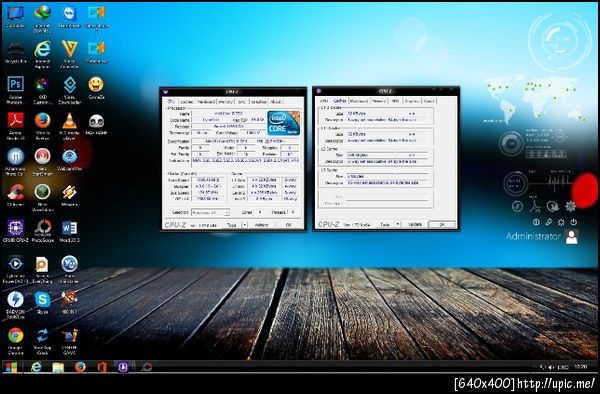This screenshot has height=394, width=600.
Task: Launch Internet Explorer from the desktop
Action: click(42, 54)
